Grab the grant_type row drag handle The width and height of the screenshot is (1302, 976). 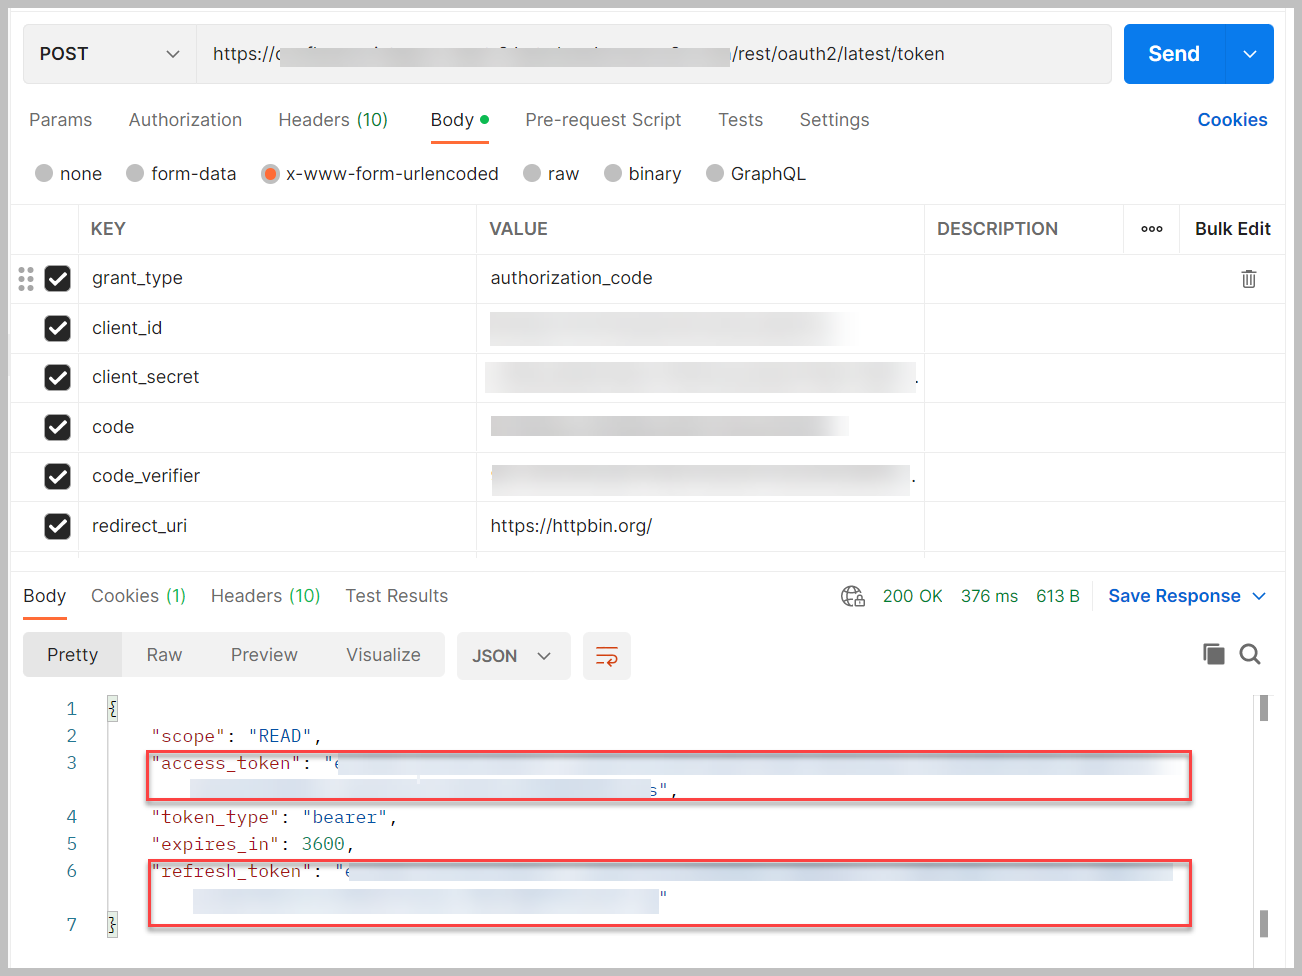click(x=26, y=278)
